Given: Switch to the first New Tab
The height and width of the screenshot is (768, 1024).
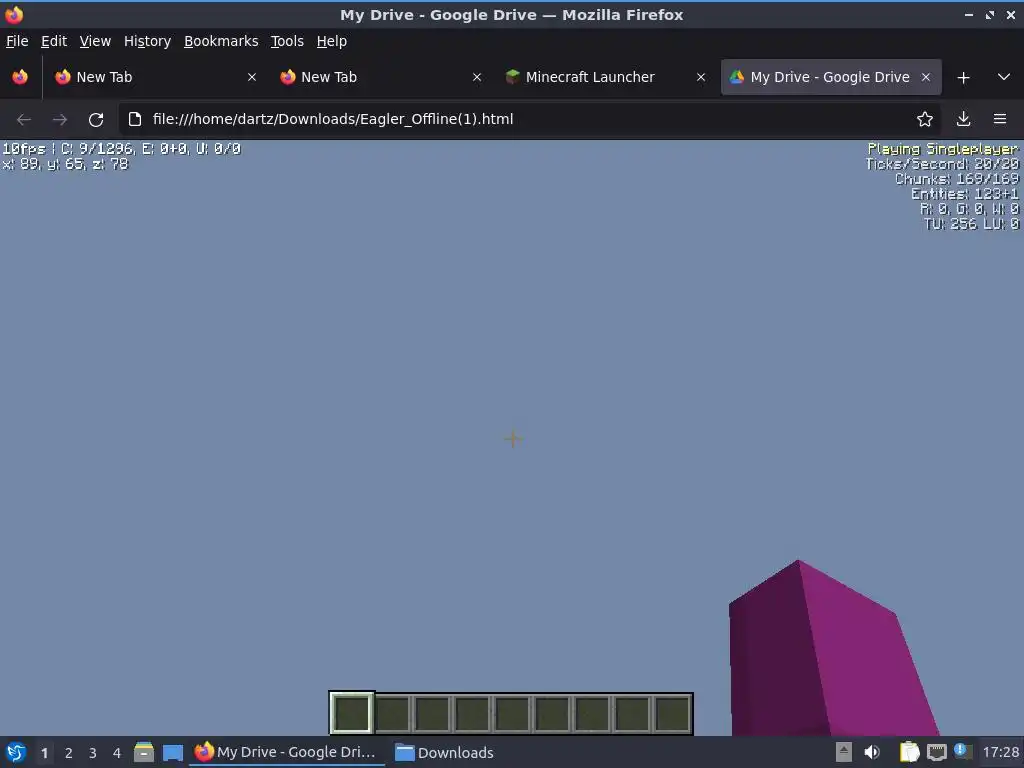Looking at the screenshot, I should (x=157, y=77).
